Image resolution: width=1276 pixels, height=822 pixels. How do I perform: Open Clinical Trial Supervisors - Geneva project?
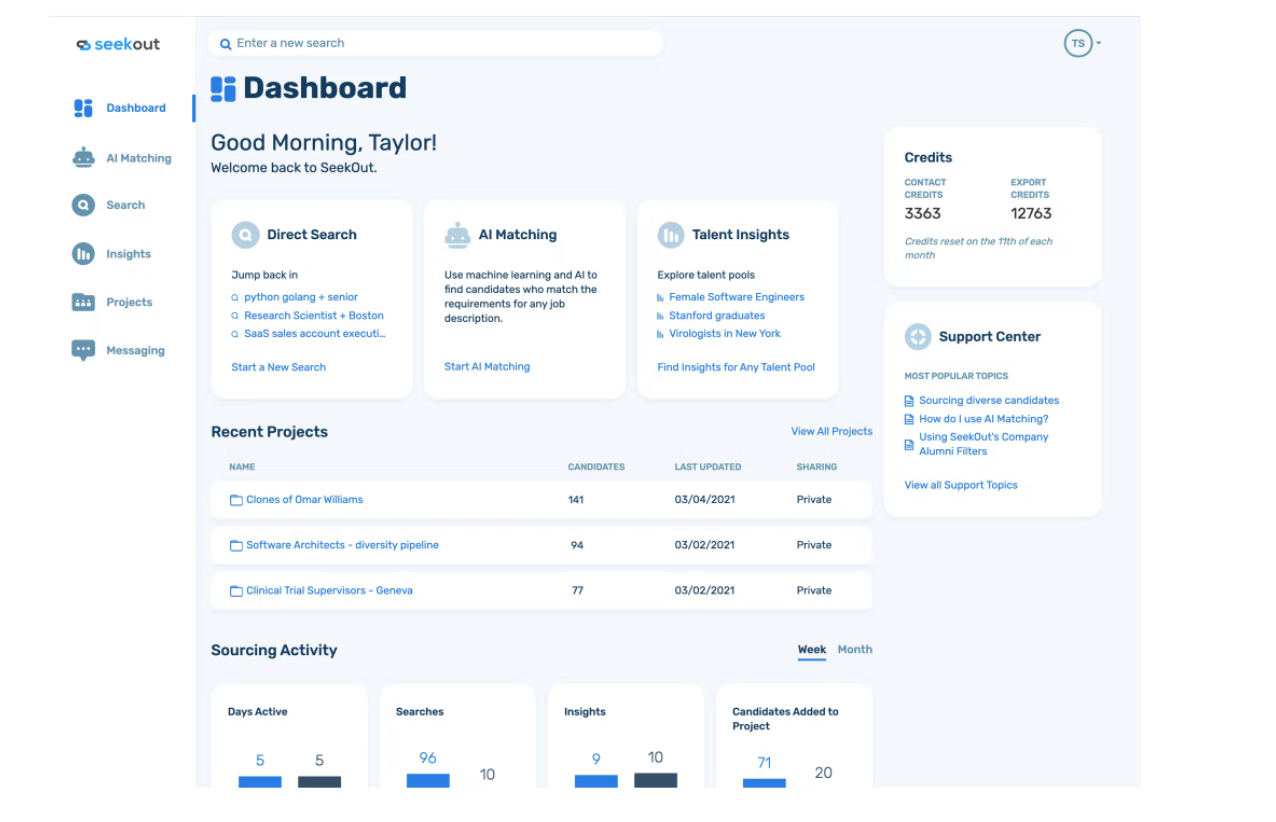click(329, 591)
